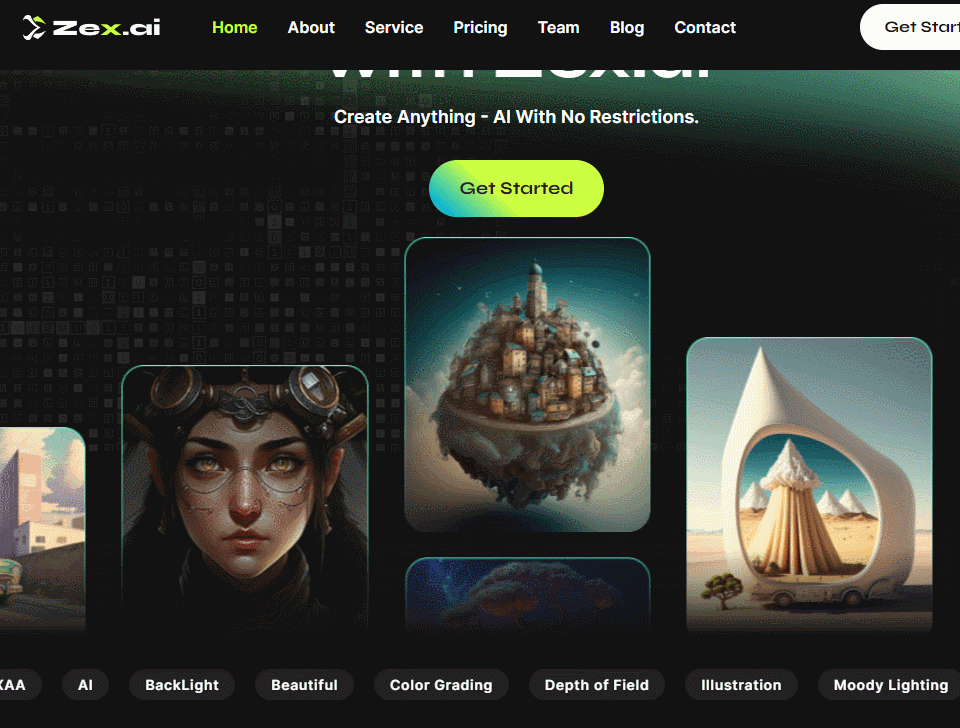
Task: Select the AI tag pill
Action: 85,685
